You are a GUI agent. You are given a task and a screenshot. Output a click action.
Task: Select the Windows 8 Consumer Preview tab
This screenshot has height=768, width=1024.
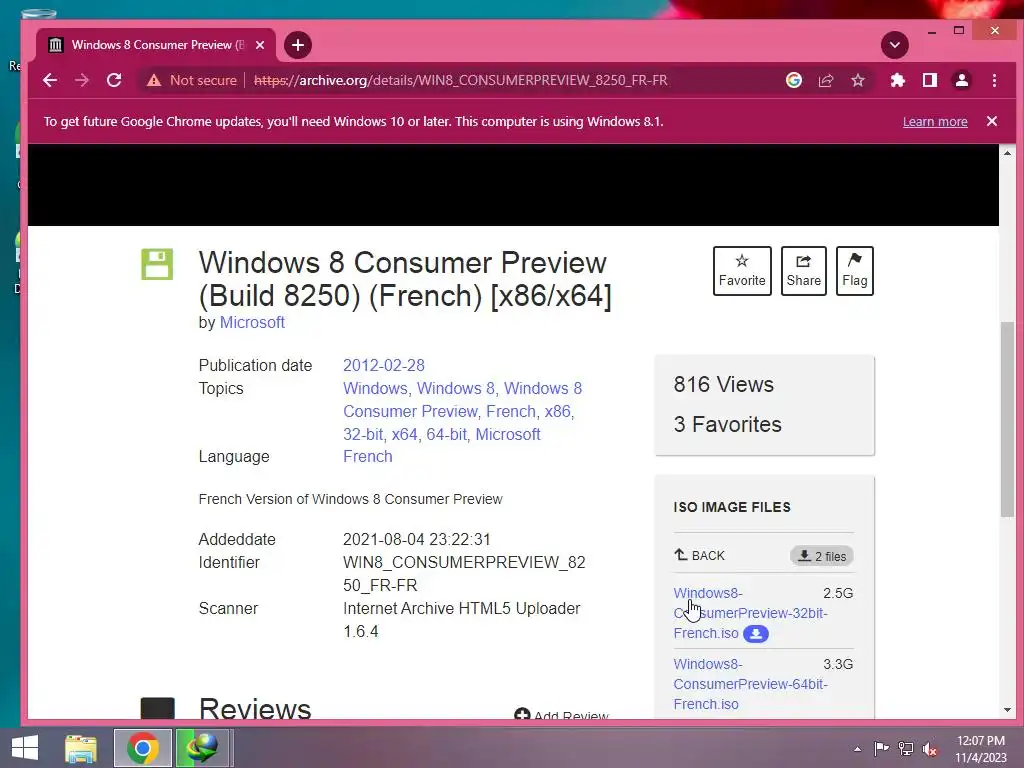click(156, 45)
